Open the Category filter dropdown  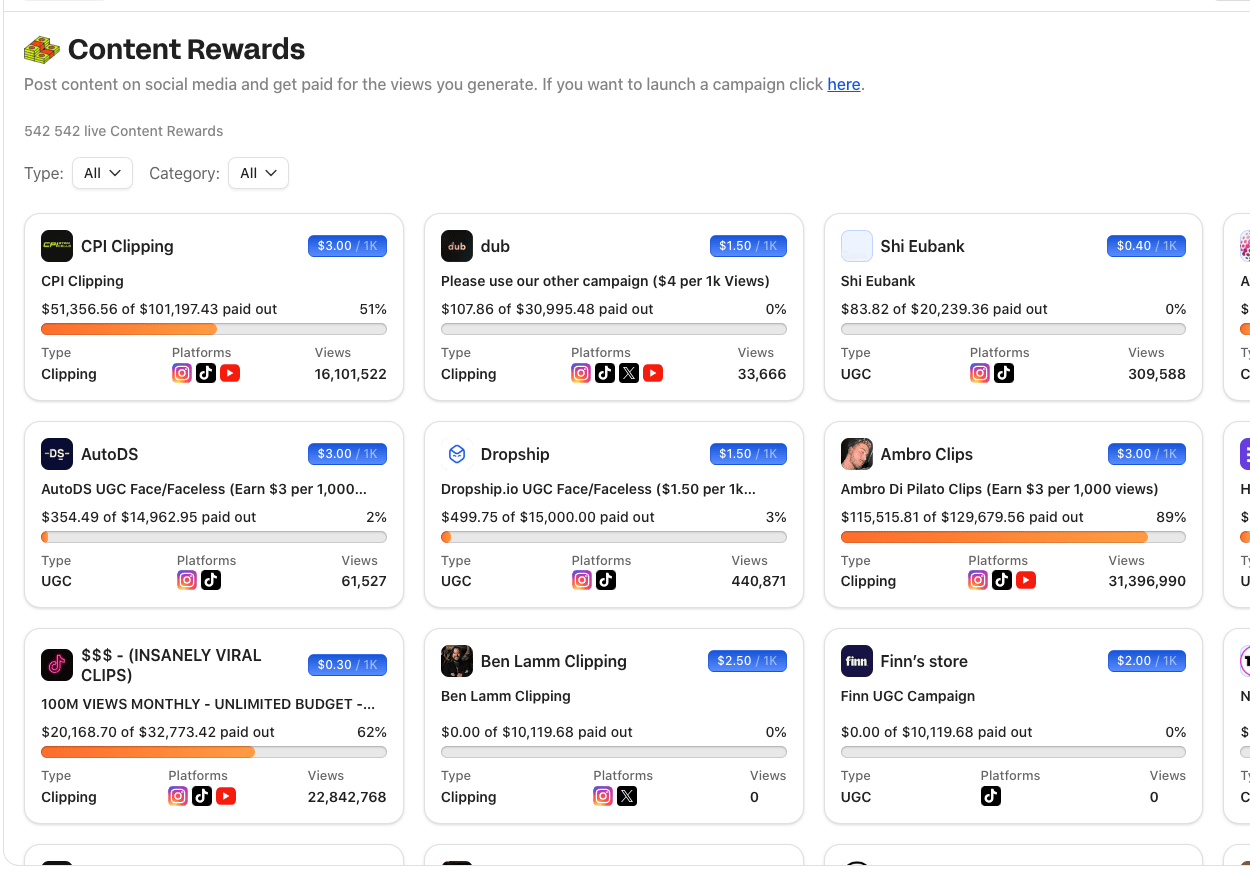click(x=258, y=173)
